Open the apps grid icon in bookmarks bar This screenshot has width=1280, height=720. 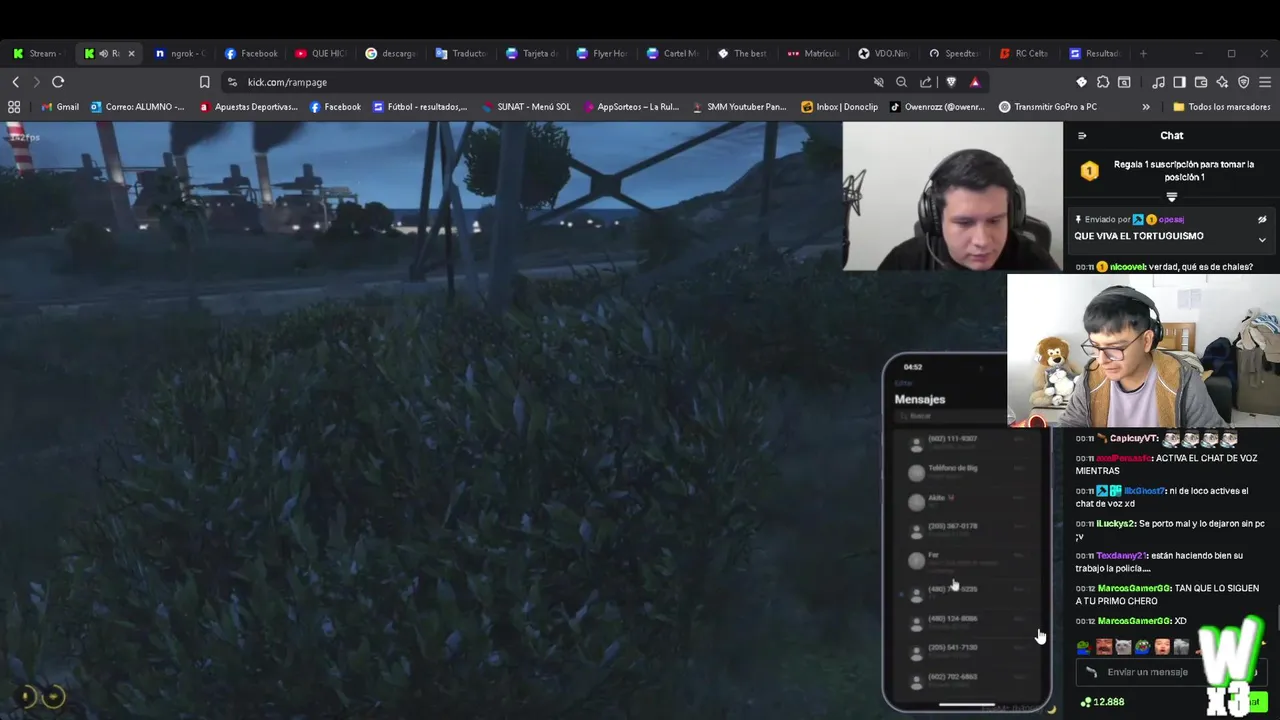coord(14,107)
